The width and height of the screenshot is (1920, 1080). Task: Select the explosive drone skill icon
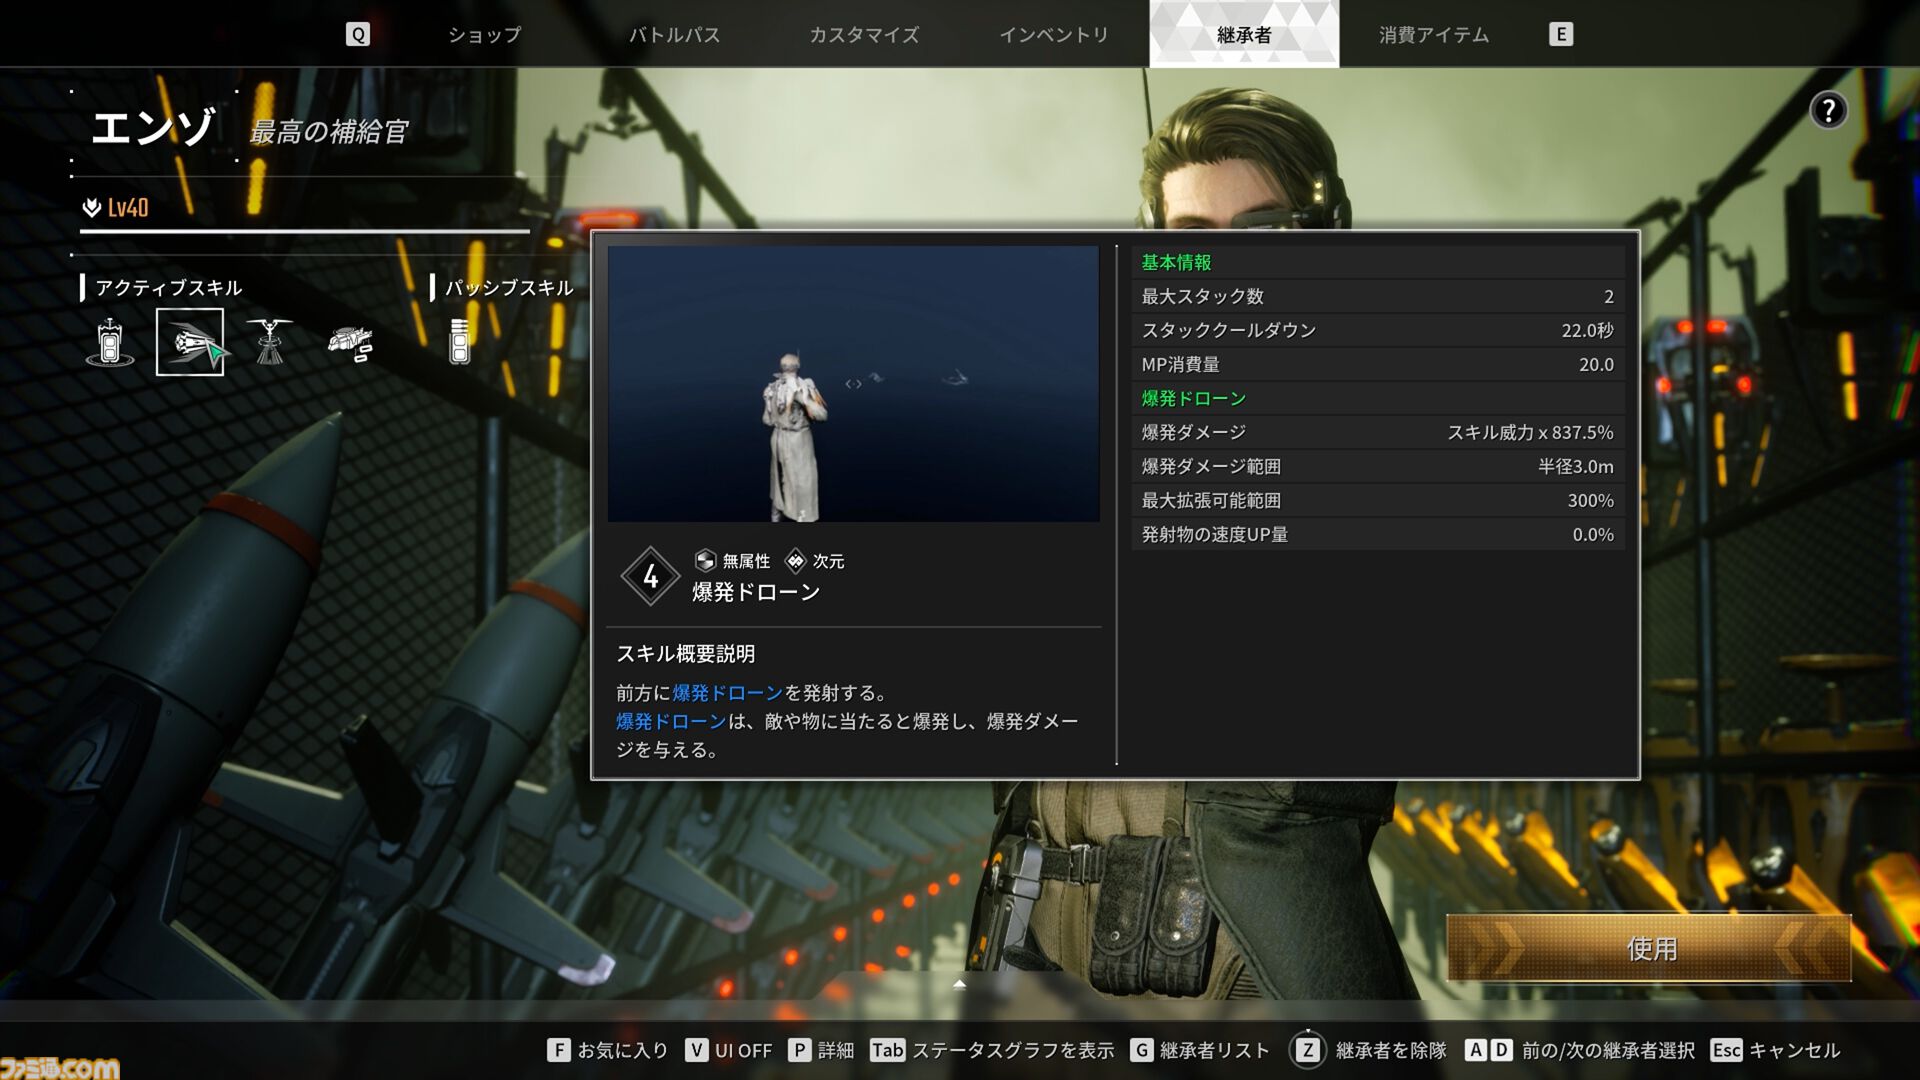pyautogui.click(x=190, y=342)
